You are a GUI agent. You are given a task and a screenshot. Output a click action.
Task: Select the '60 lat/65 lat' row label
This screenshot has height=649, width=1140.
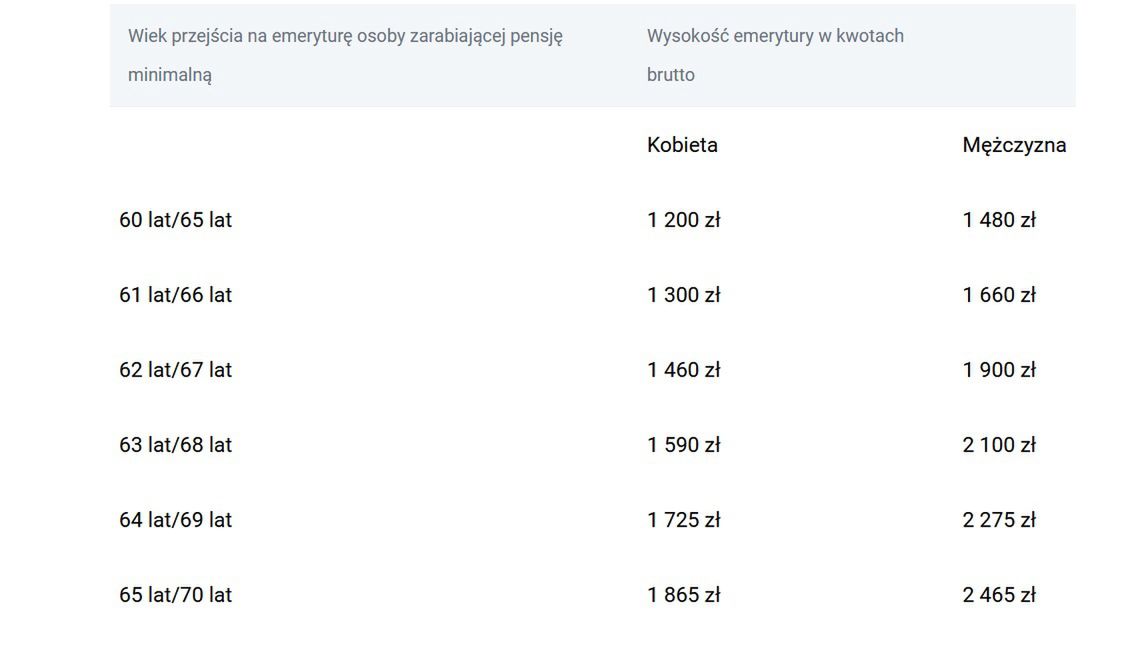click(175, 220)
